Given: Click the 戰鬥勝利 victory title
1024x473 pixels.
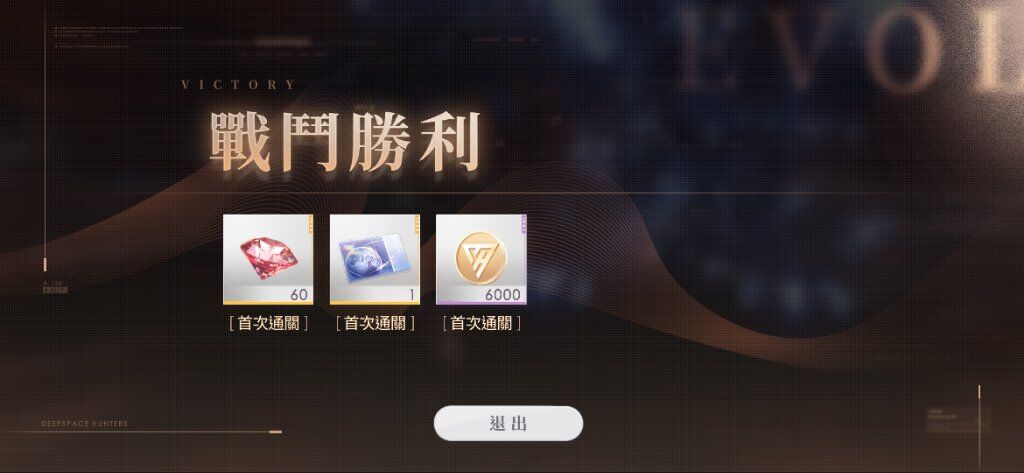Looking at the screenshot, I should pyautogui.click(x=345, y=142).
